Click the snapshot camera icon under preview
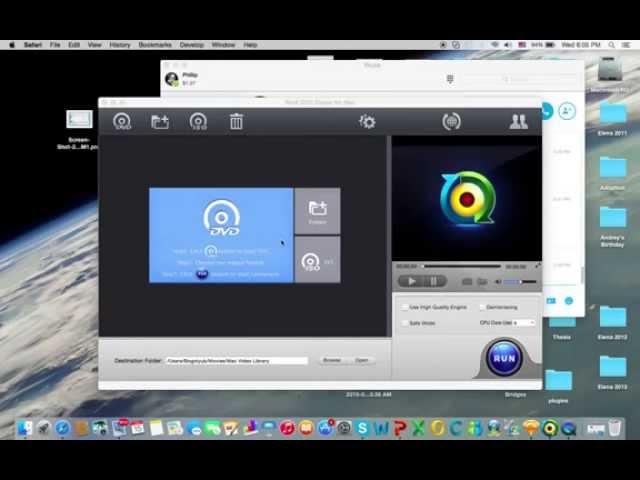 coord(467,282)
